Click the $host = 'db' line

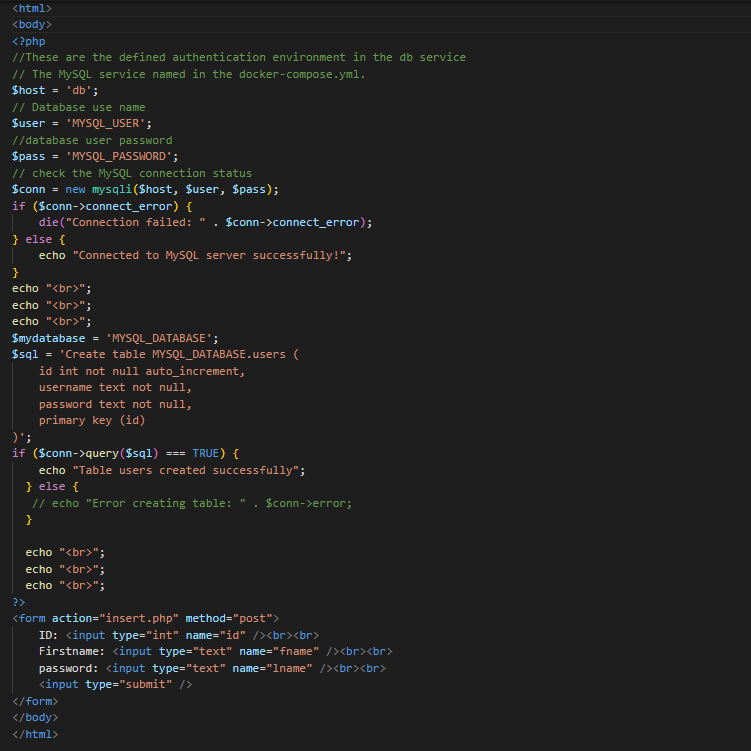point(55,91)
